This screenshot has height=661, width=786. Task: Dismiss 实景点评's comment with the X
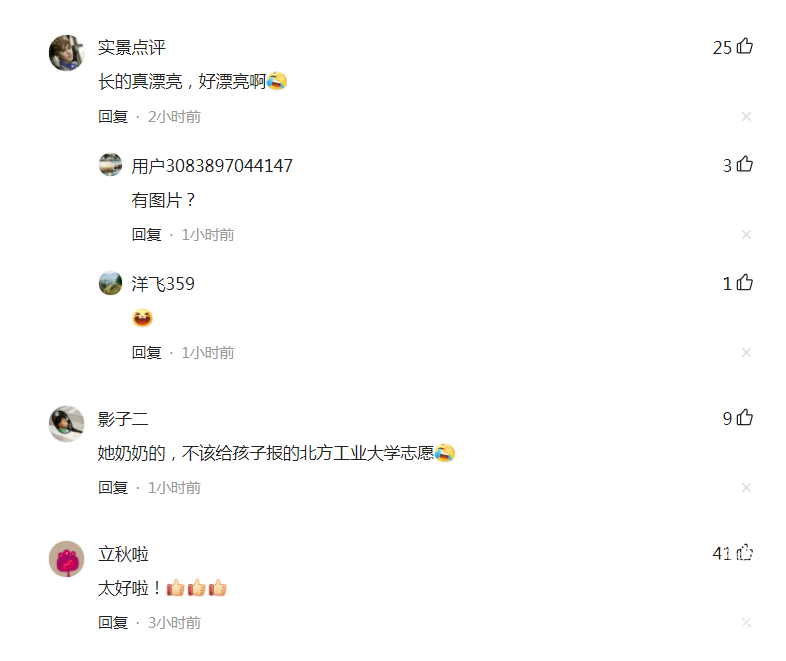tap(746, 117)
